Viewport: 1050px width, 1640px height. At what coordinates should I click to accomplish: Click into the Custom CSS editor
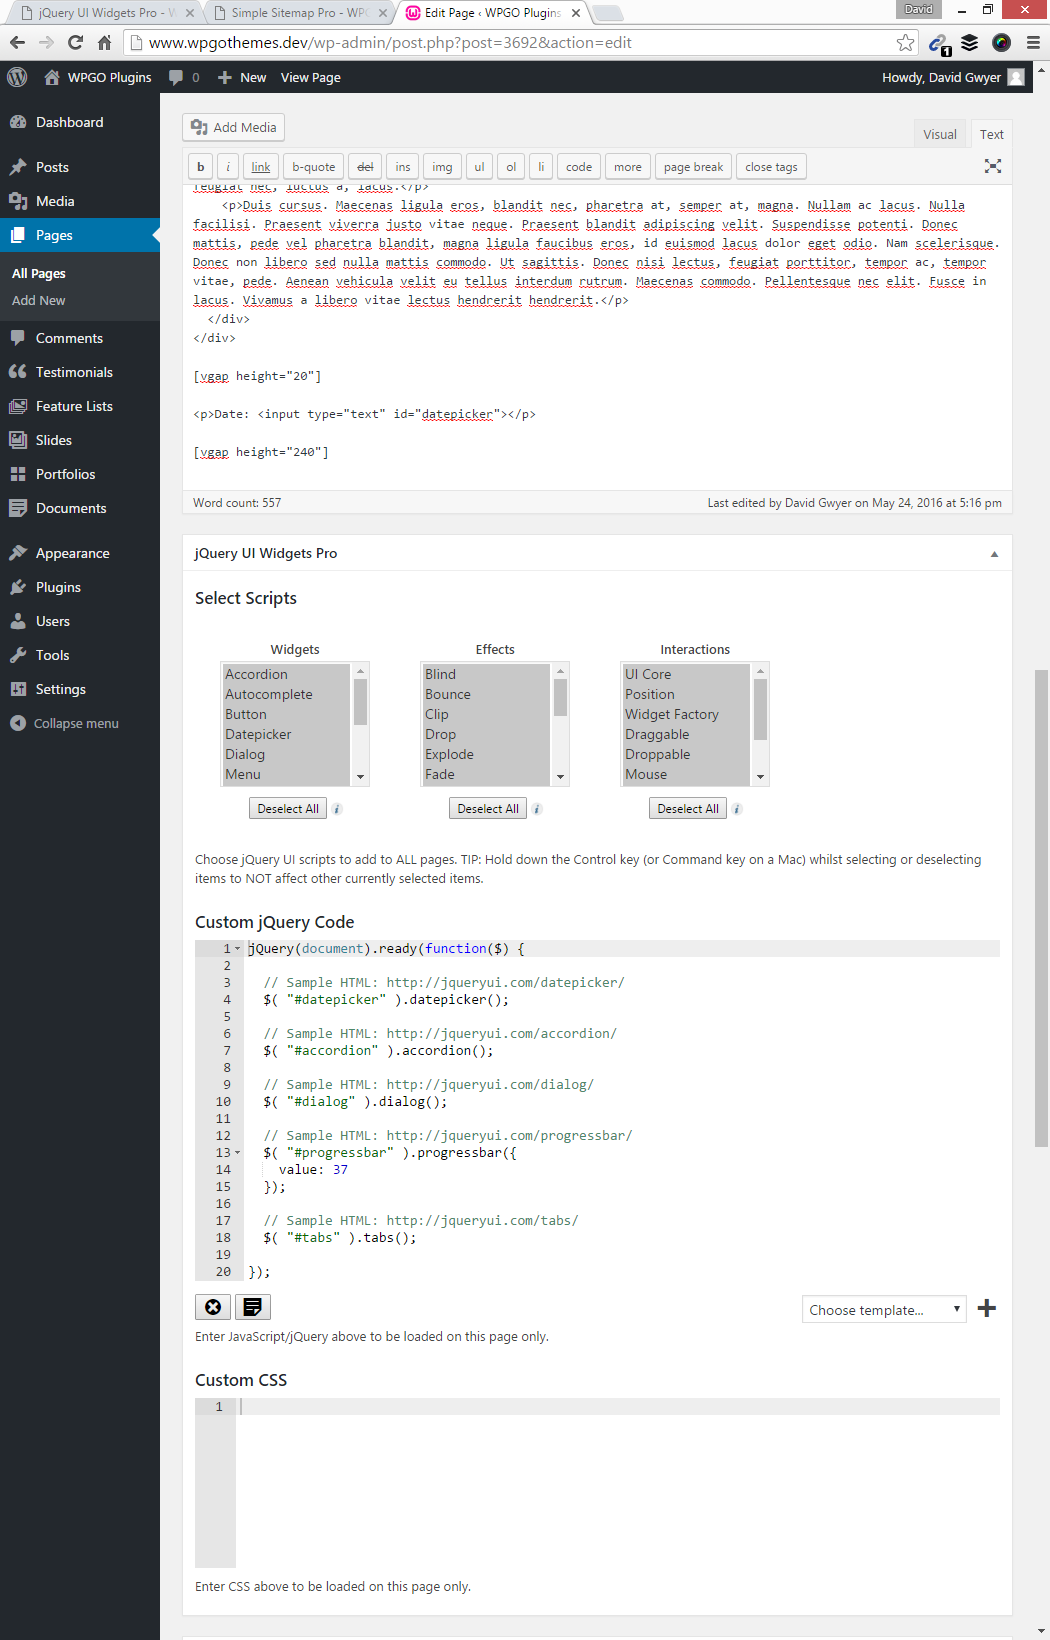pyautogui.click(x=617, y=1483)
